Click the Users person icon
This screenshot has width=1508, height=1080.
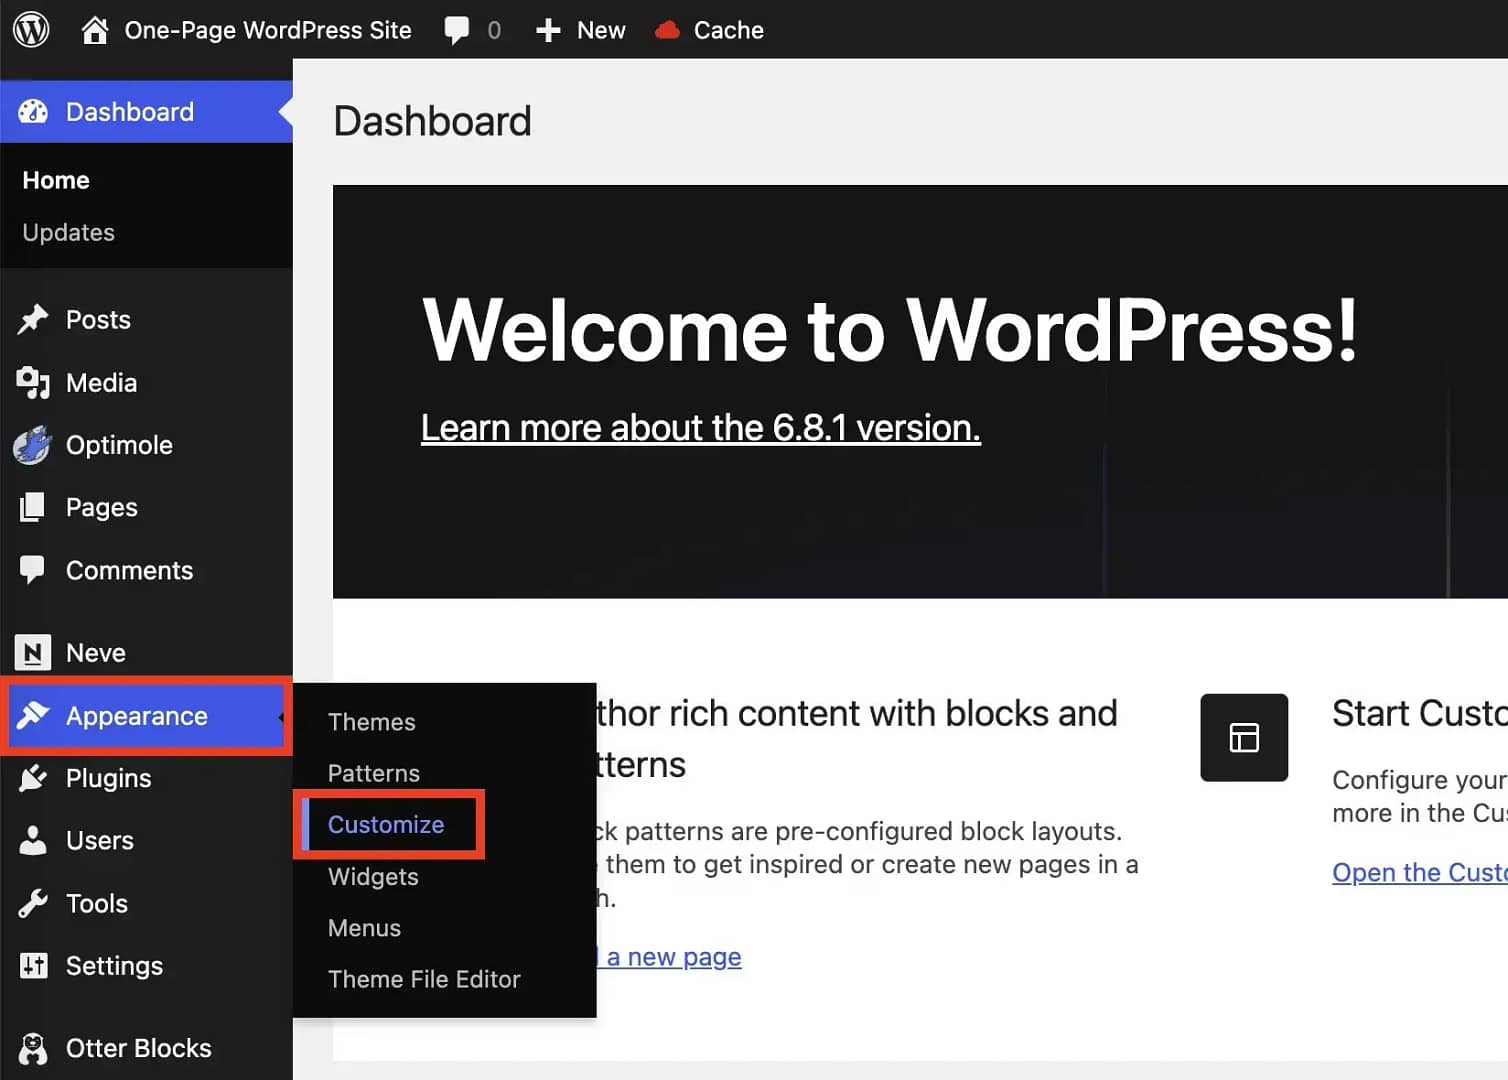pyautogui.click(x=33, y=841)
